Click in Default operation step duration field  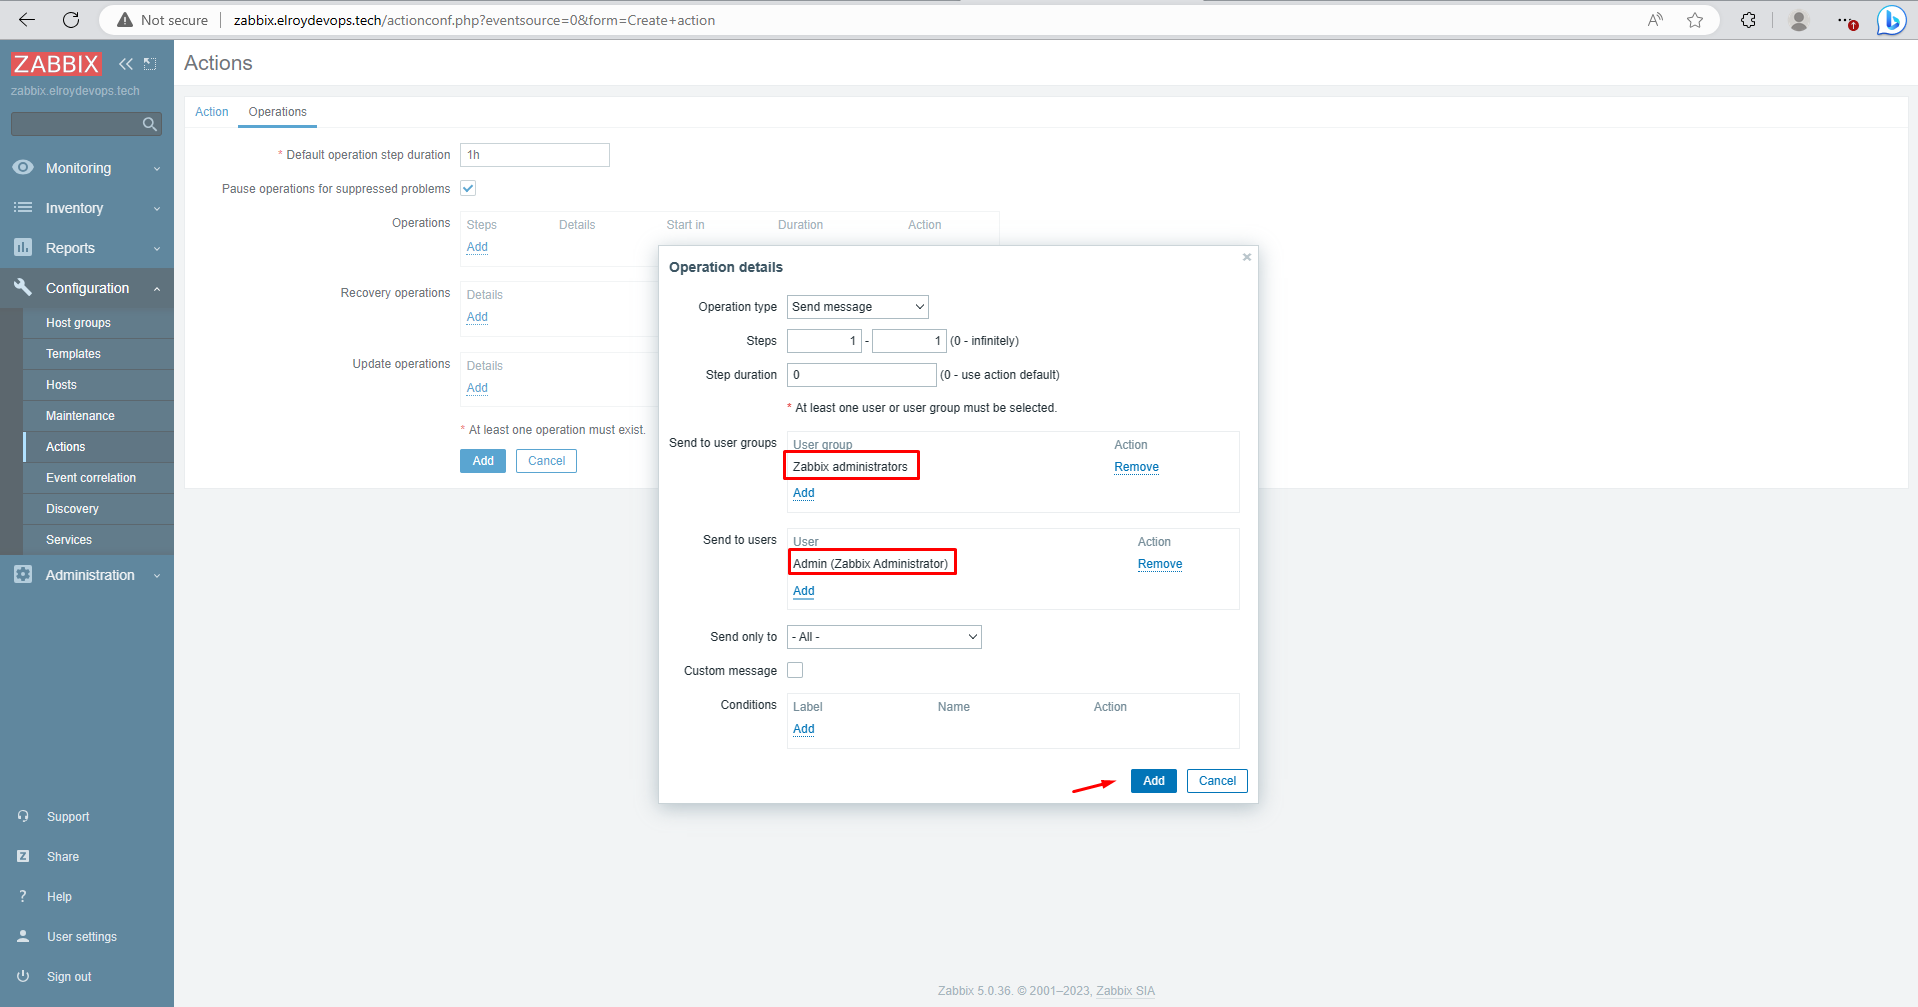point(535,155)
